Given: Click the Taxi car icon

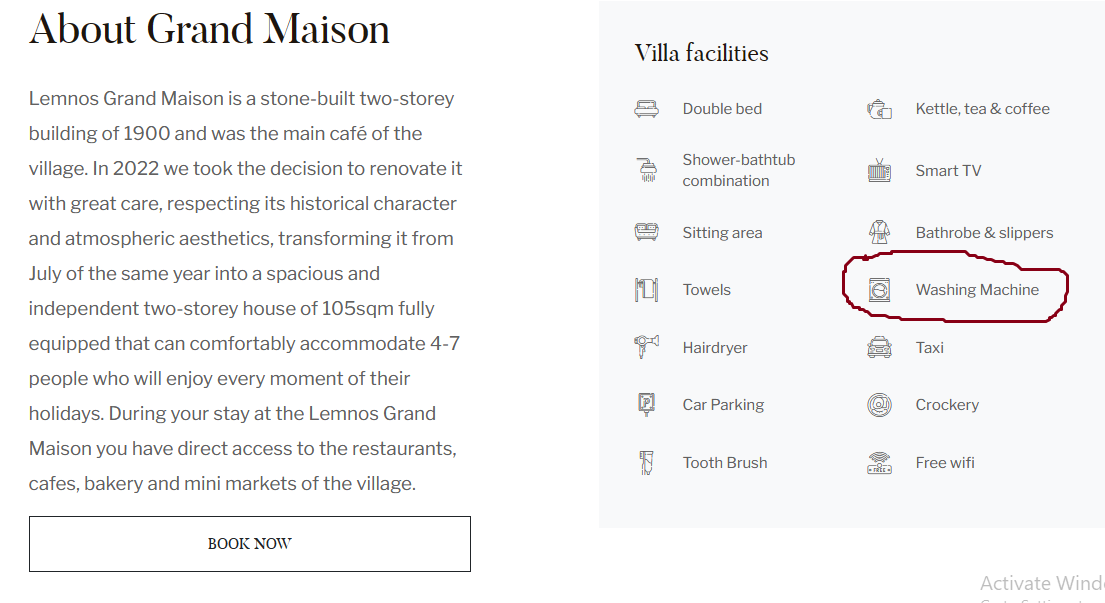Looking at the screenshot, I should pos(879,348).
